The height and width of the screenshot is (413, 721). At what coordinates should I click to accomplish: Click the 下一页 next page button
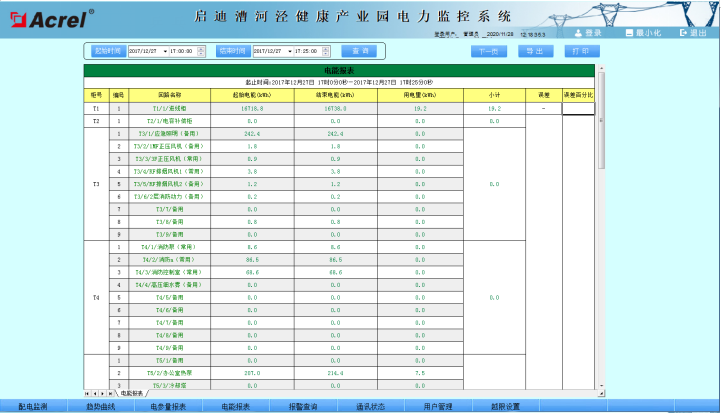click(x=486, y=50)
